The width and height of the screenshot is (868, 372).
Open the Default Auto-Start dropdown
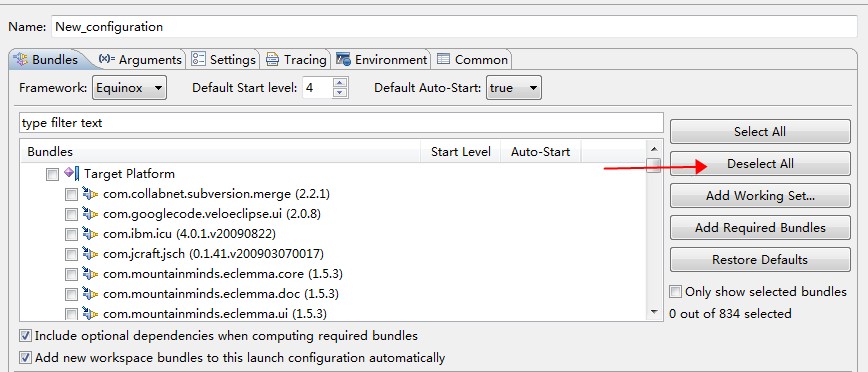click(x=514, y=88)
